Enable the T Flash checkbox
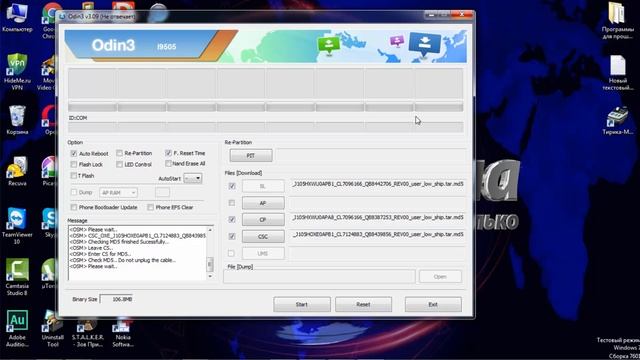640x360 pixels. (x=74, y=176)
